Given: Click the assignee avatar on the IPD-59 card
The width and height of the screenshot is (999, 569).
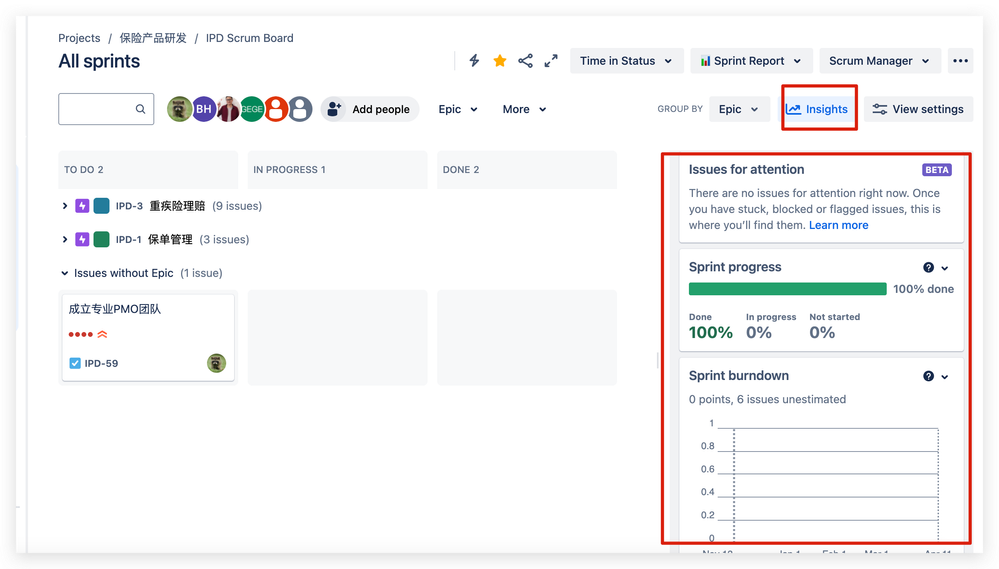Looking at the screenshot, I should [217, 363].
